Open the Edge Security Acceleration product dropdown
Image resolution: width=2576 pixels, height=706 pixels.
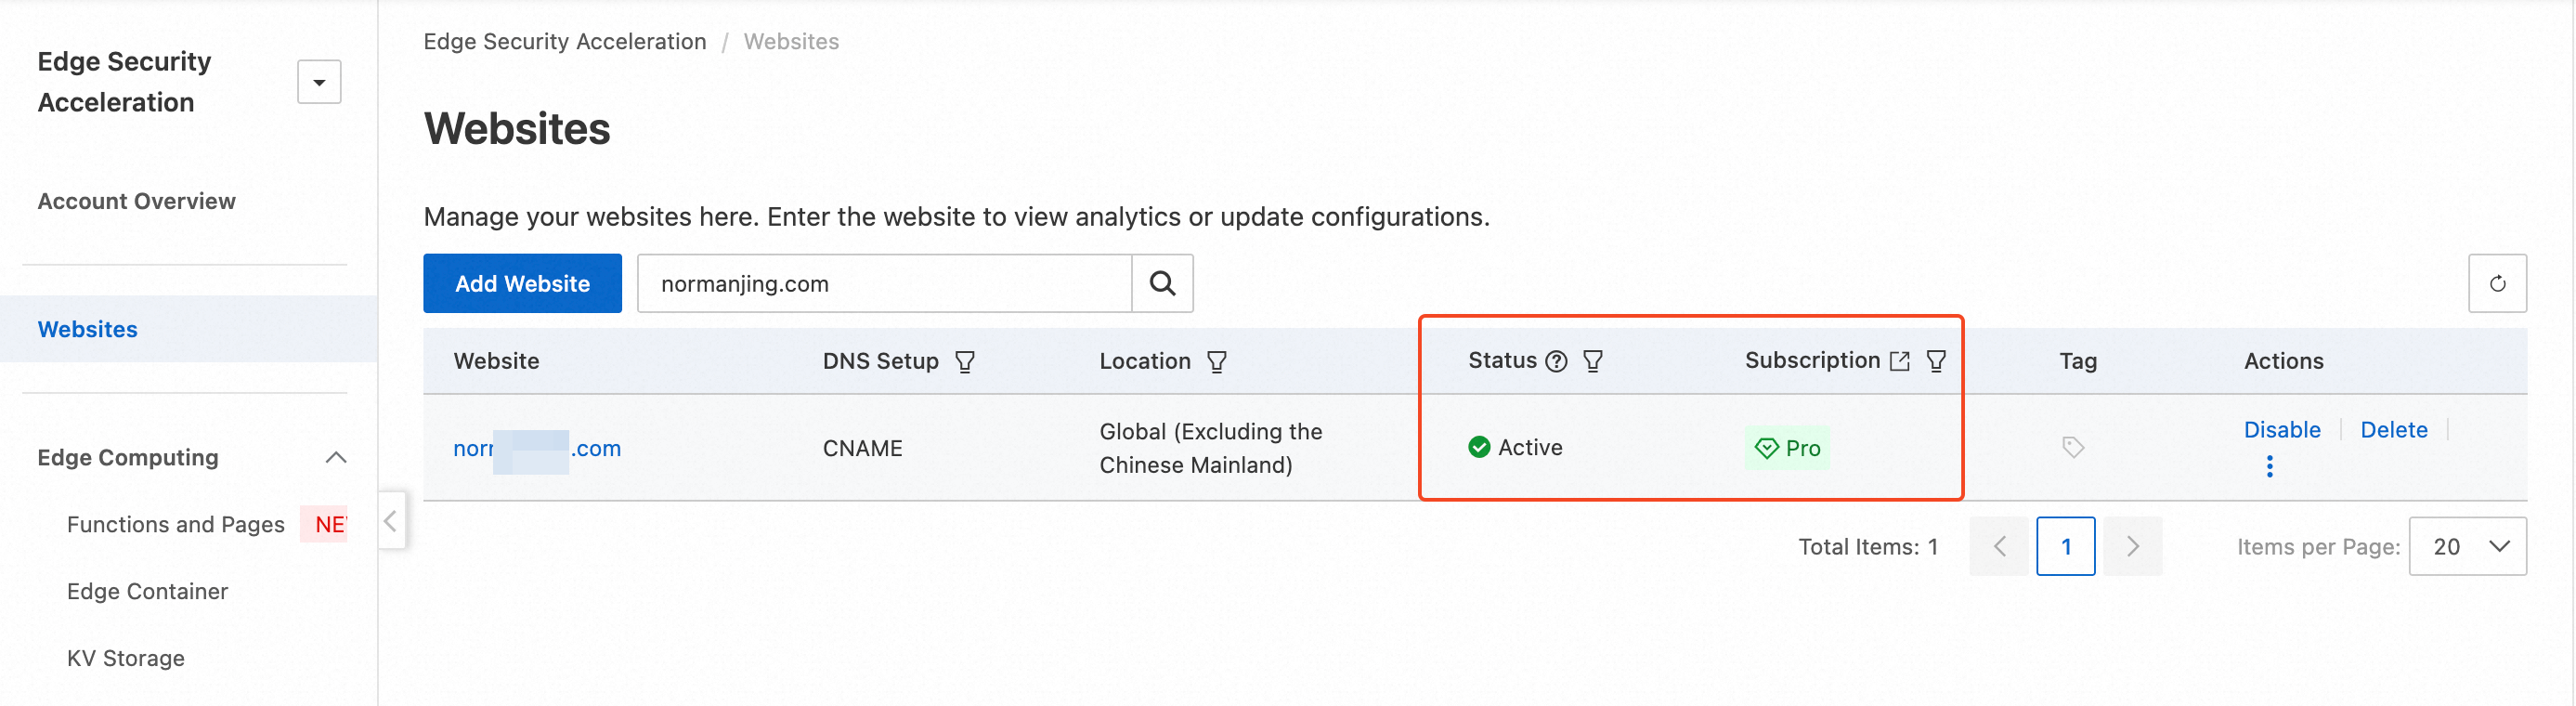coord(319,82)
